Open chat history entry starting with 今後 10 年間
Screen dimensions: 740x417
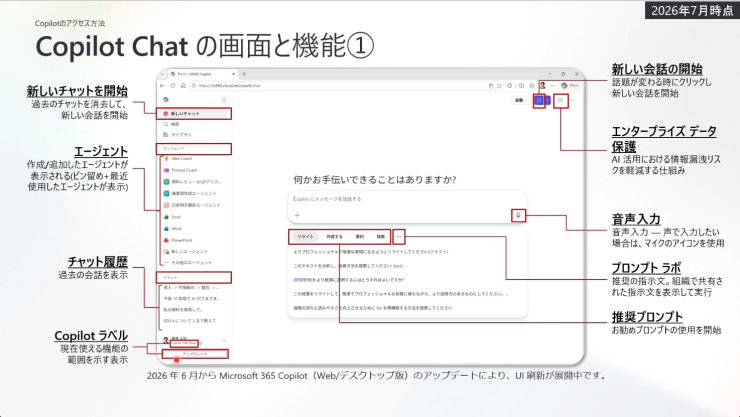pos(192,298)
